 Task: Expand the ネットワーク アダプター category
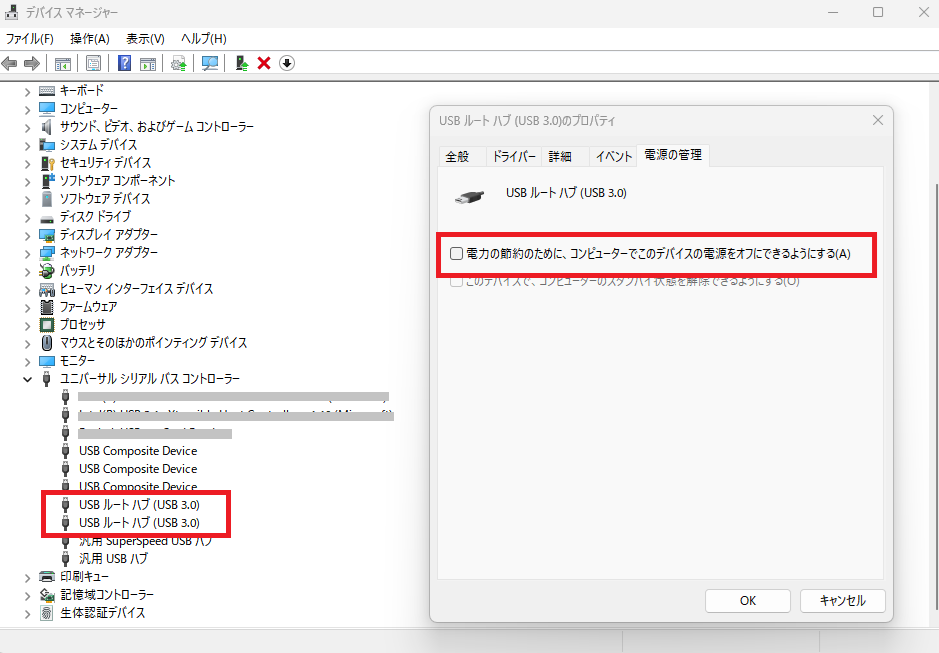pyautogui.click(x=28, y=253)
